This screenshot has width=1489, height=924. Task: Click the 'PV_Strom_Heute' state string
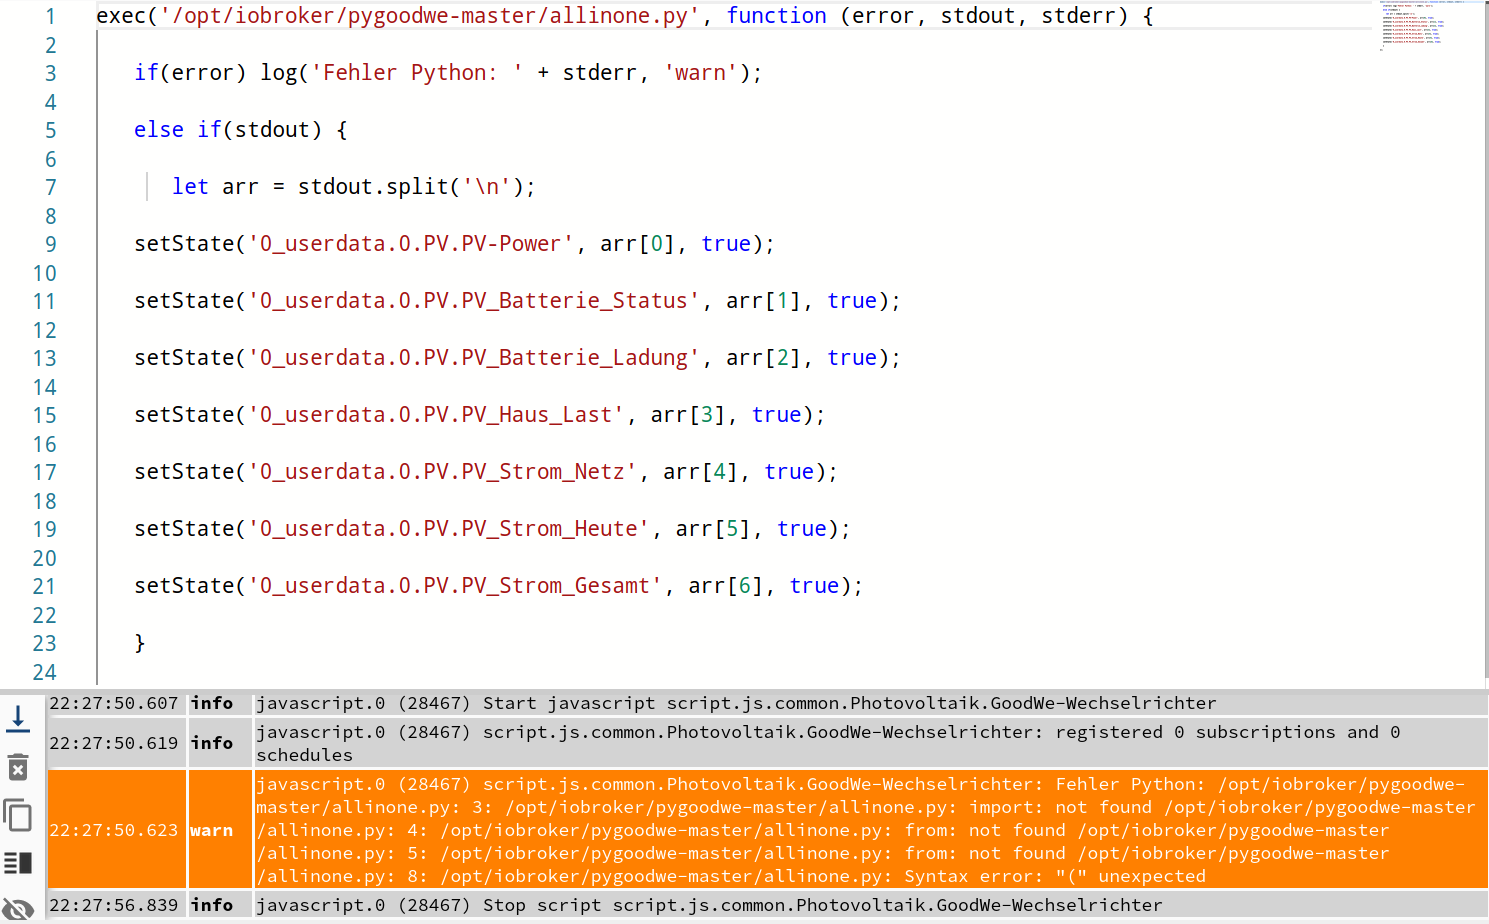448,529
